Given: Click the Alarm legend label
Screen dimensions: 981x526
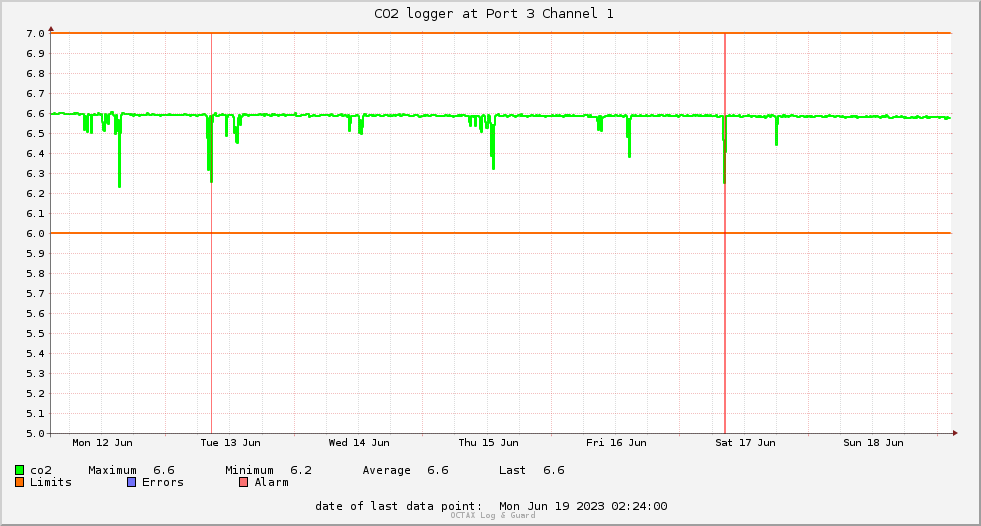Looking at the screenshot, I should 272,482.
